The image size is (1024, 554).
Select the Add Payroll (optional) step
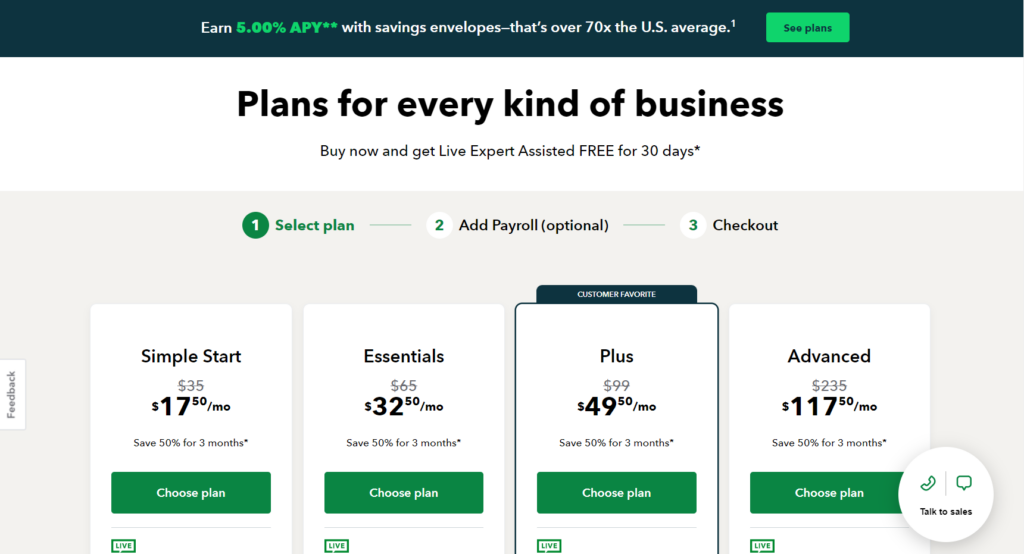534,225
